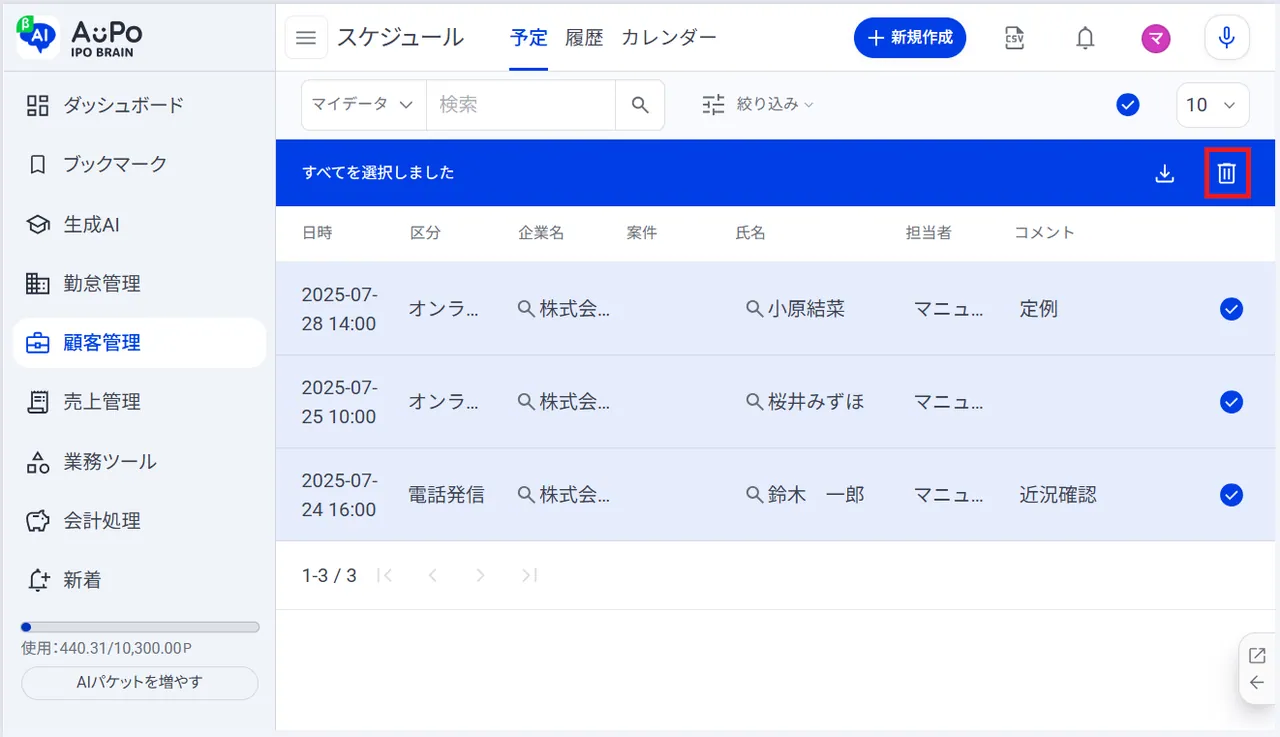The height and width of the screenshot is (737, 1280).
Task: Toggle the select-all checkmark in toolbar
Action: 1128,105
